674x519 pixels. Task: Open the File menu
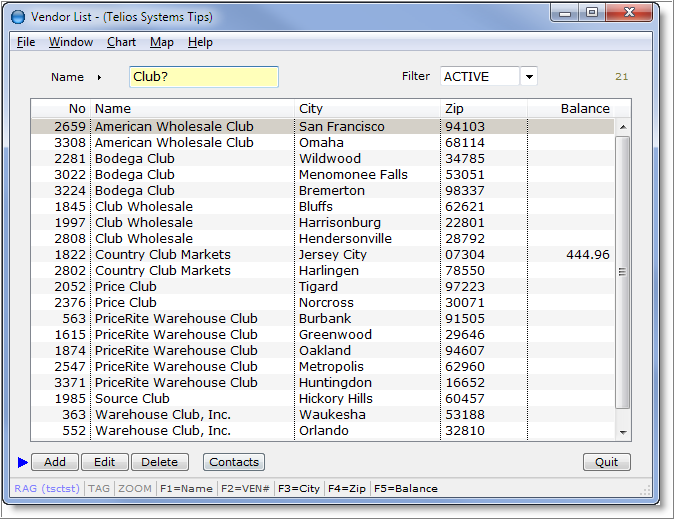26,42
